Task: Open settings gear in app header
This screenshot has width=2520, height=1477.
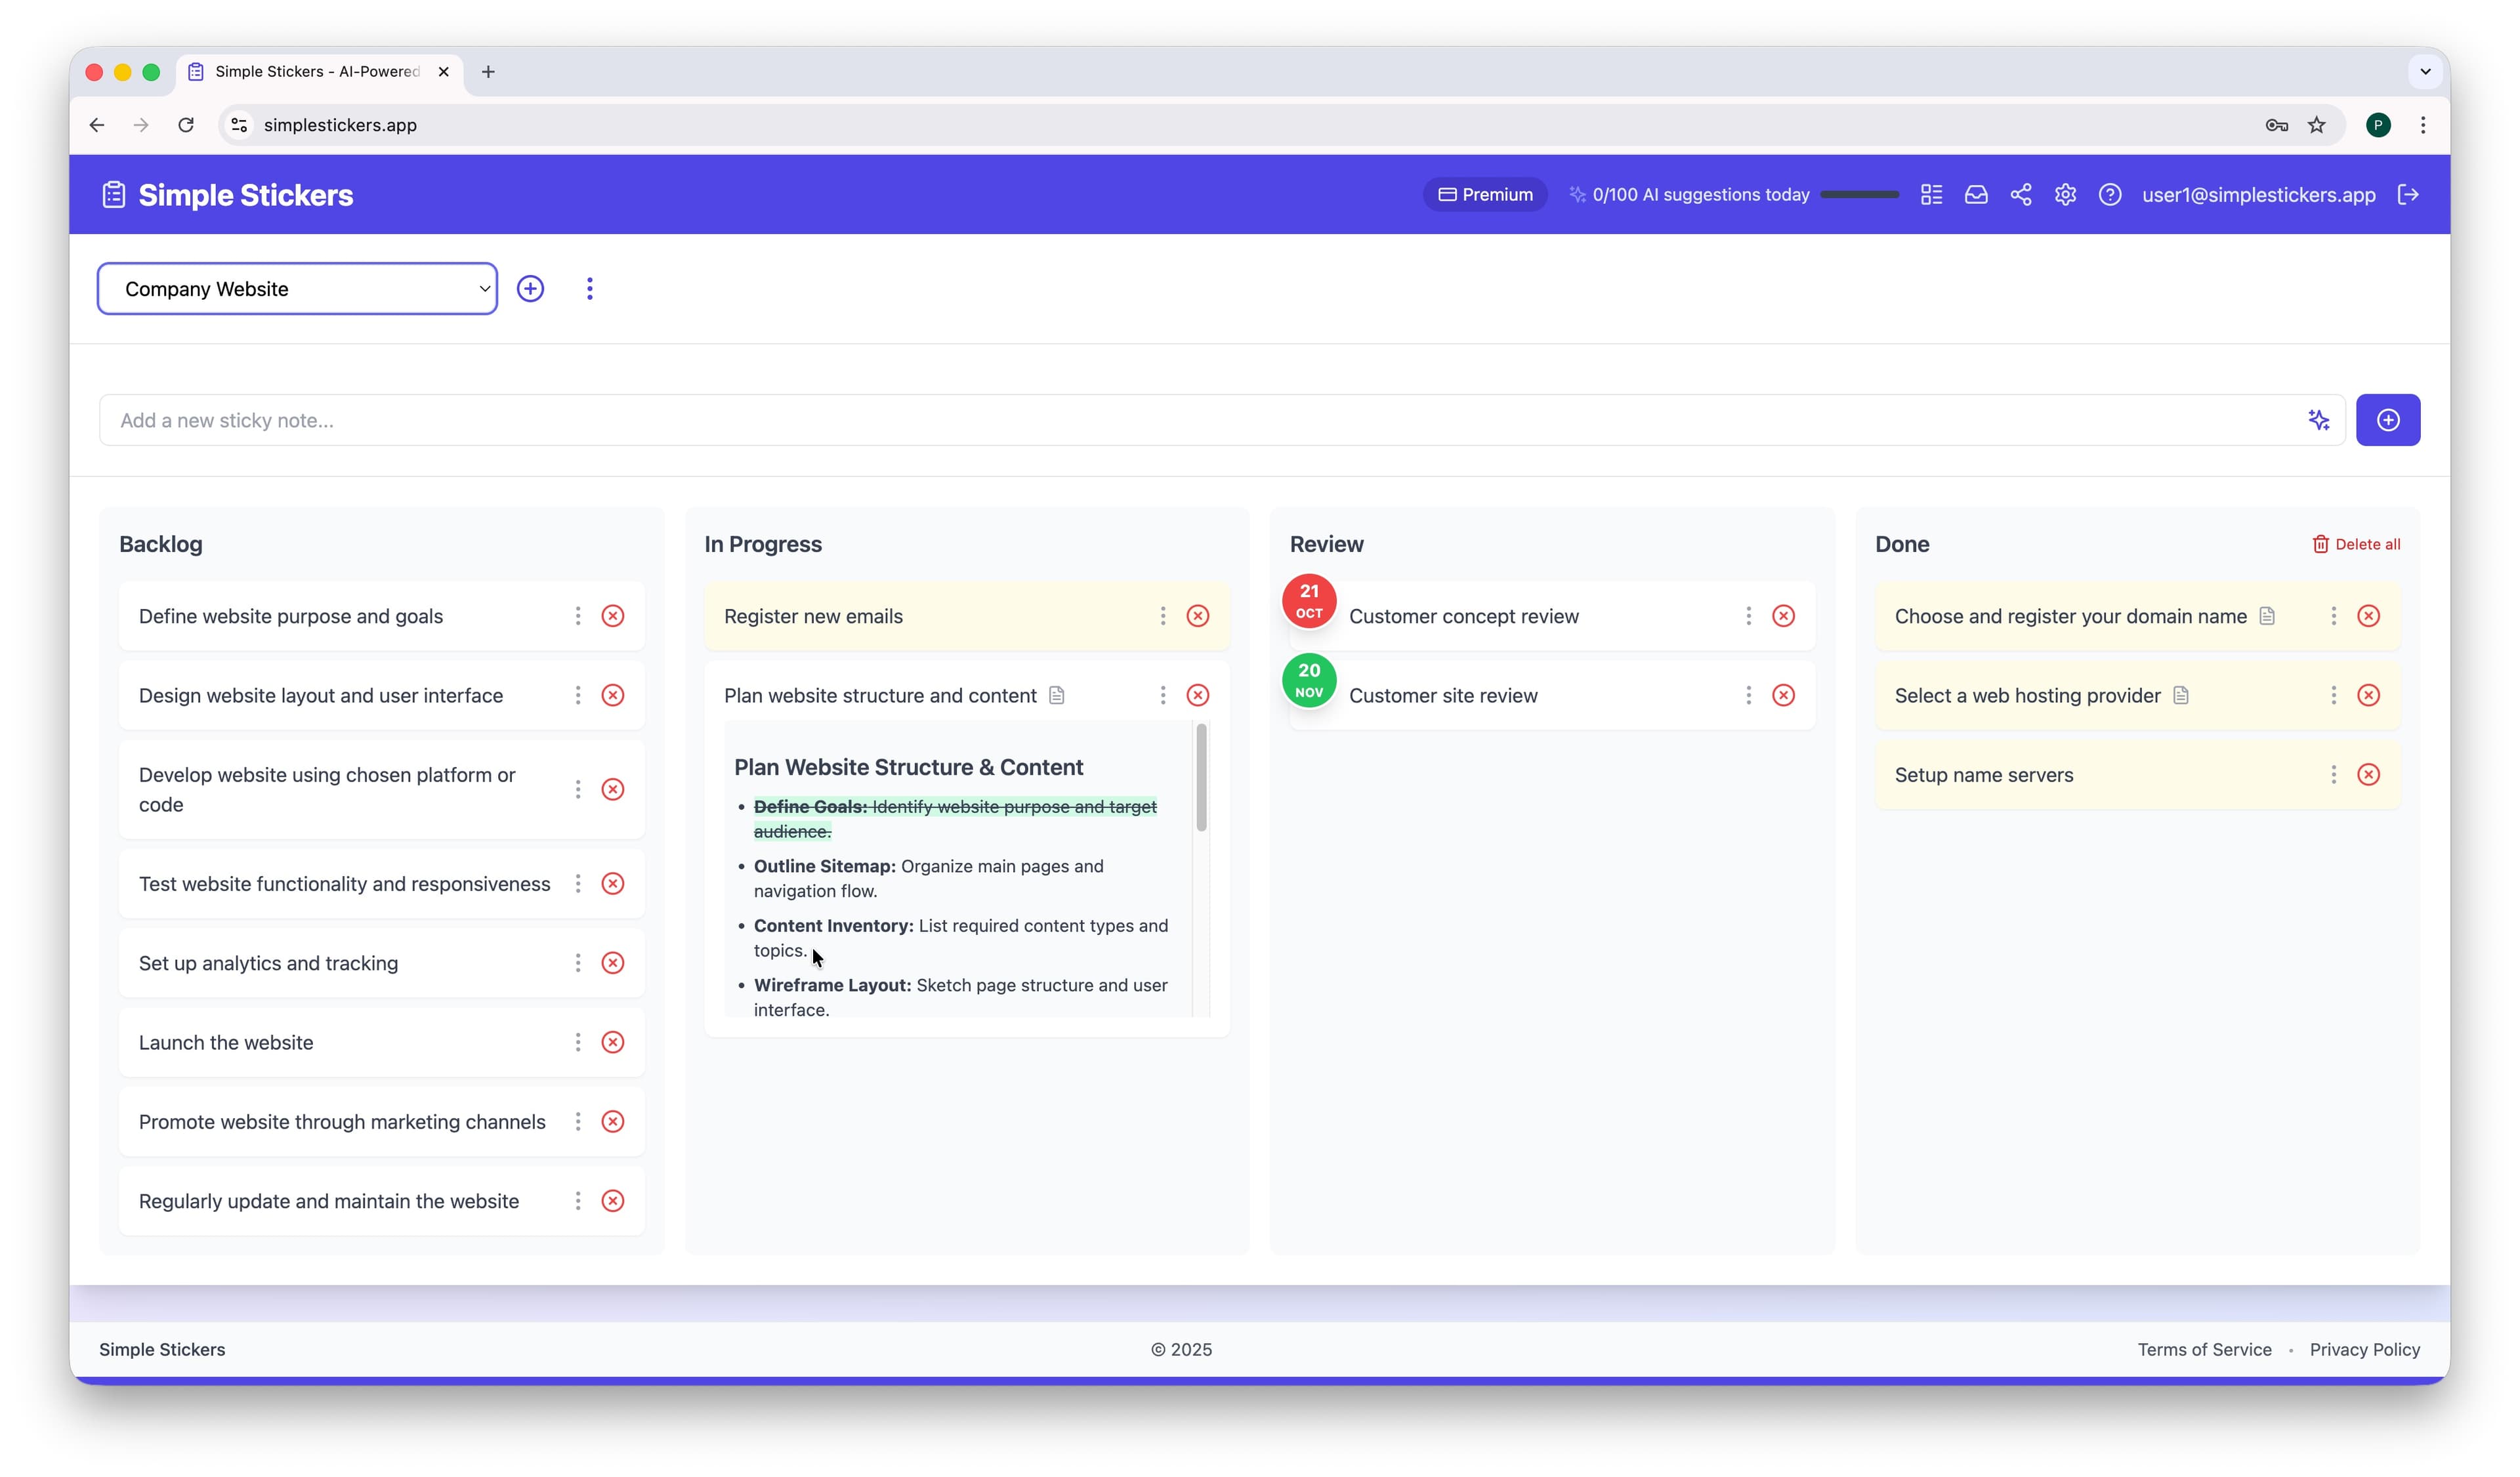Action: point(2065,195)
